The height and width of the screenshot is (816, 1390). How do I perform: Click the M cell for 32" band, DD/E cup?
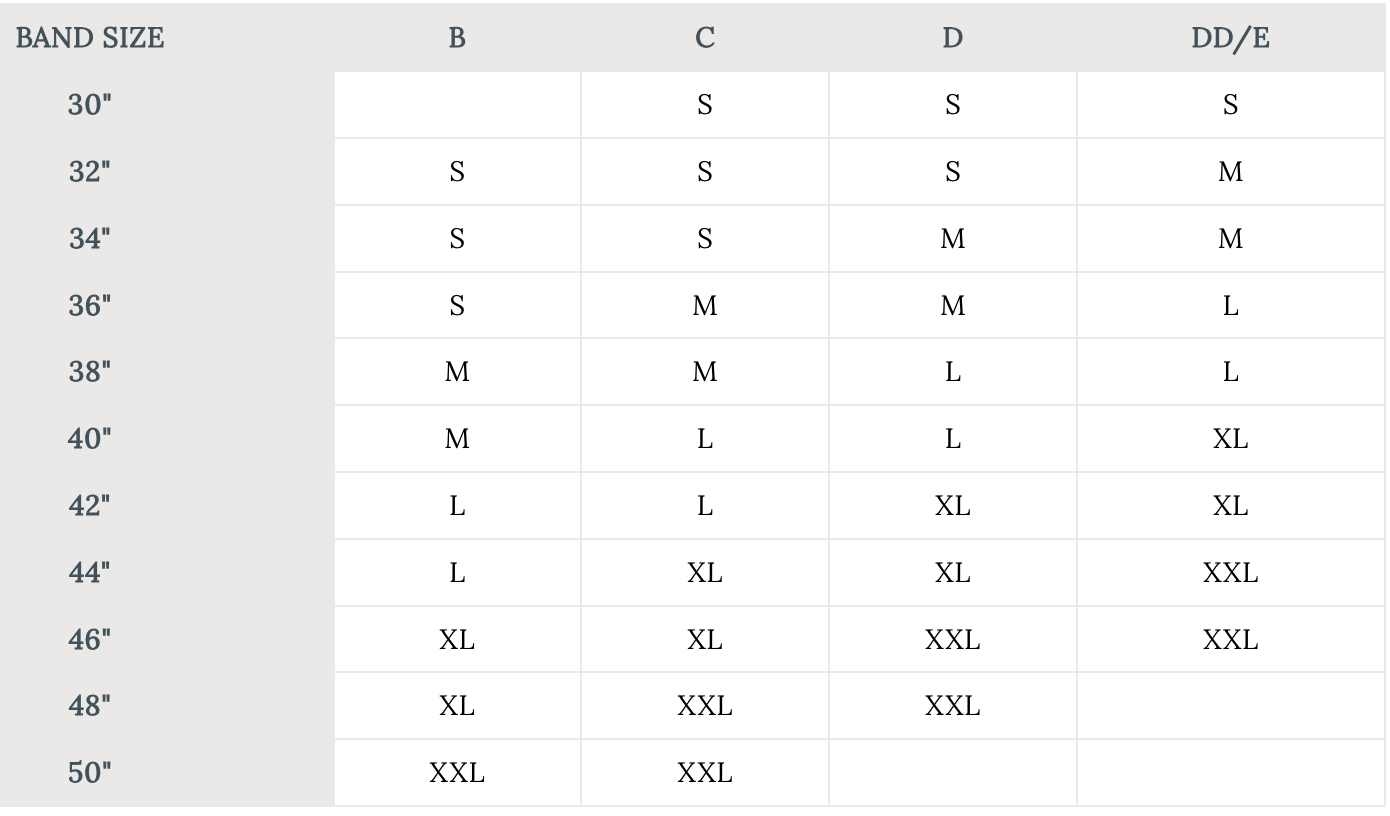coord(1230,172)
